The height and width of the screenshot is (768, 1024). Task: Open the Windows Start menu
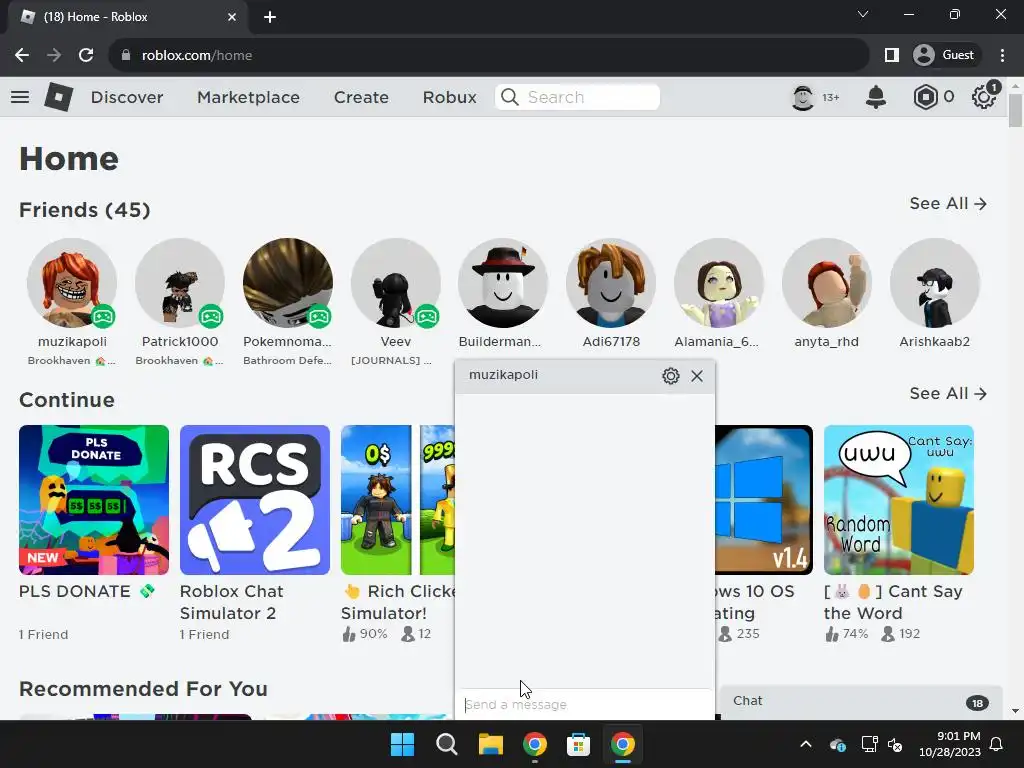click(x=402, y=744)
